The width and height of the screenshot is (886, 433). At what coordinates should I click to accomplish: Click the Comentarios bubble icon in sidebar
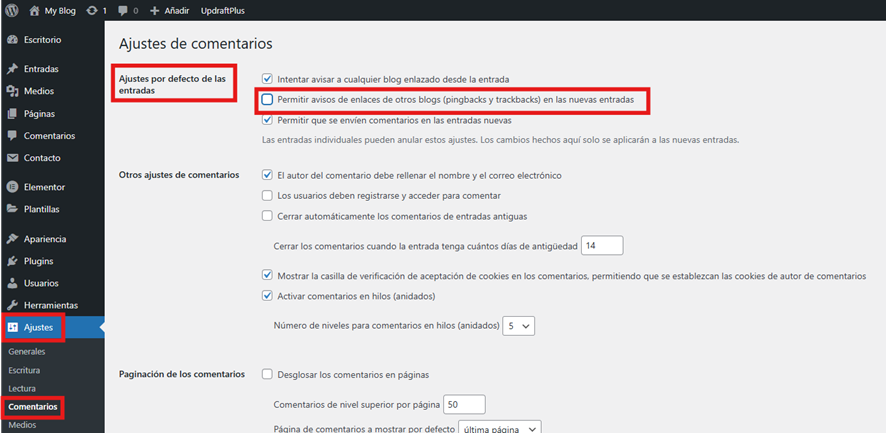point(12,136)
